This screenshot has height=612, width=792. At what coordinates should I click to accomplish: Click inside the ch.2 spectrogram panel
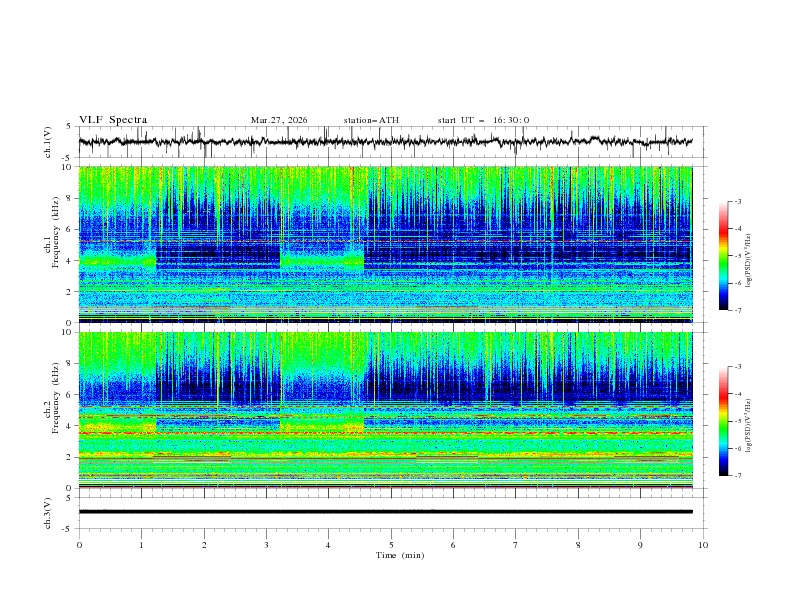385,410
